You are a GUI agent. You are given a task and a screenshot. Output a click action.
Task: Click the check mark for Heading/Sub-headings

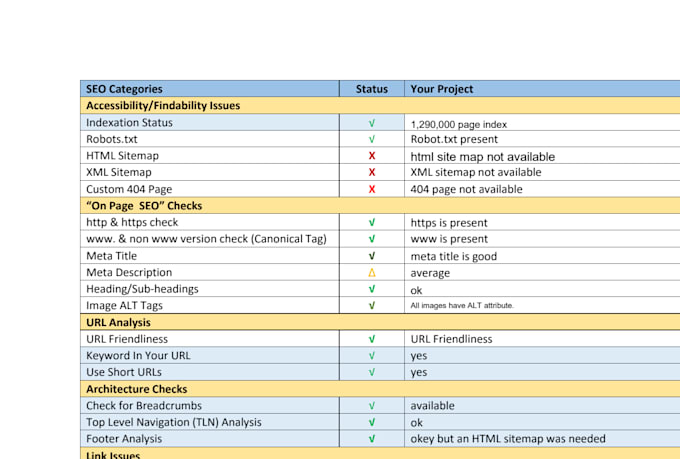click(372, 289)
